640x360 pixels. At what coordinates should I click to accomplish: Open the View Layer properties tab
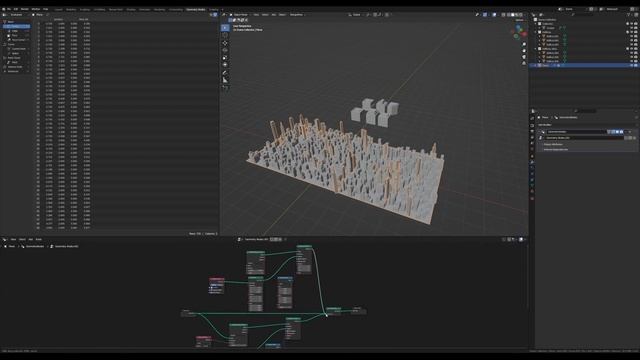click(532, 137)
